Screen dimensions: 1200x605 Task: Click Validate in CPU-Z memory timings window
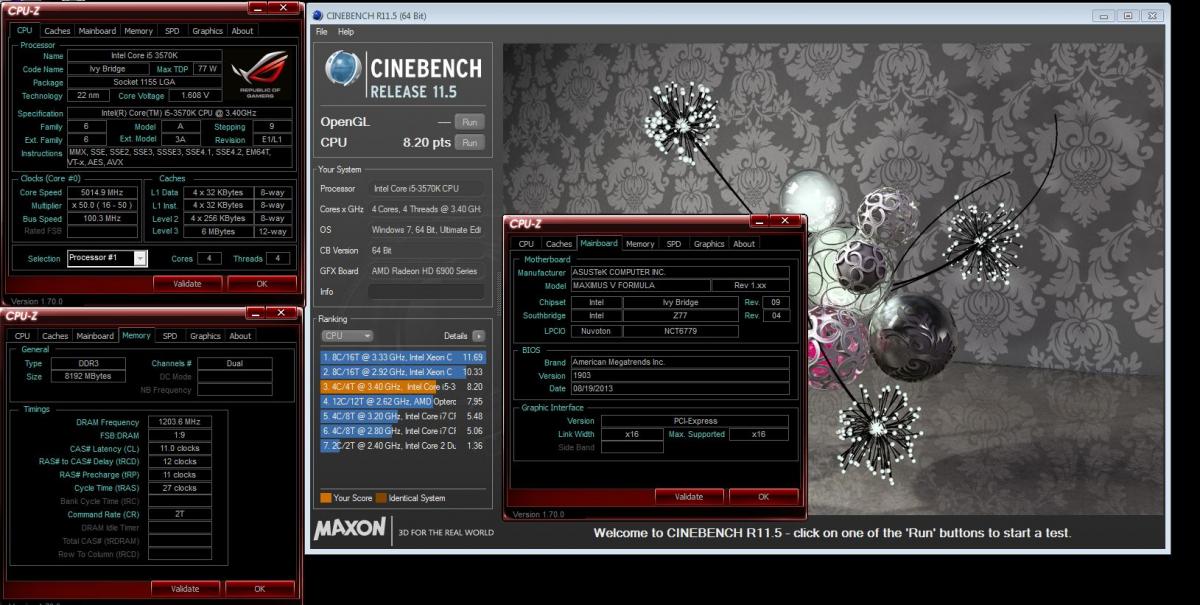[x=185, y=588]
